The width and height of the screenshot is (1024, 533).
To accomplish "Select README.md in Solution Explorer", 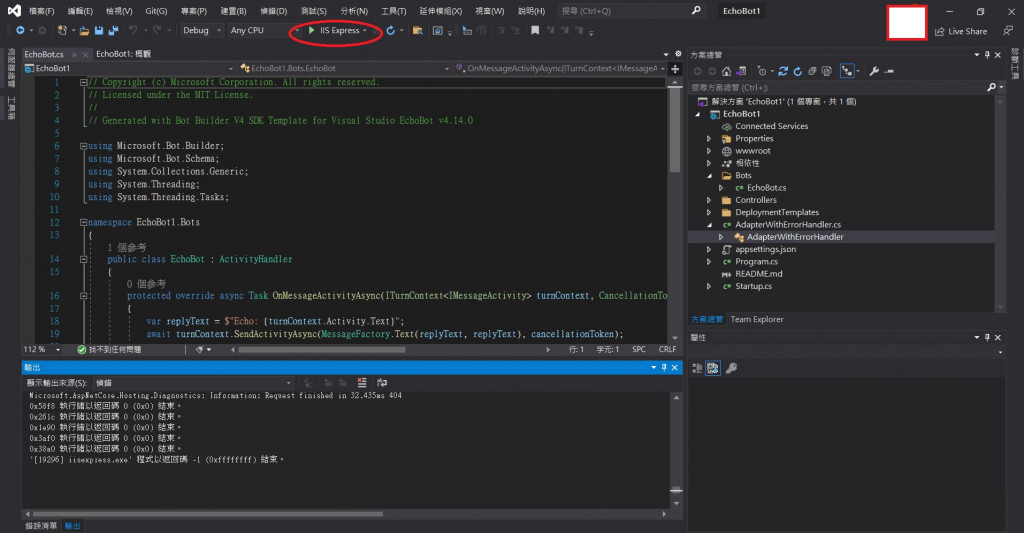I will (x=758, y=274).
